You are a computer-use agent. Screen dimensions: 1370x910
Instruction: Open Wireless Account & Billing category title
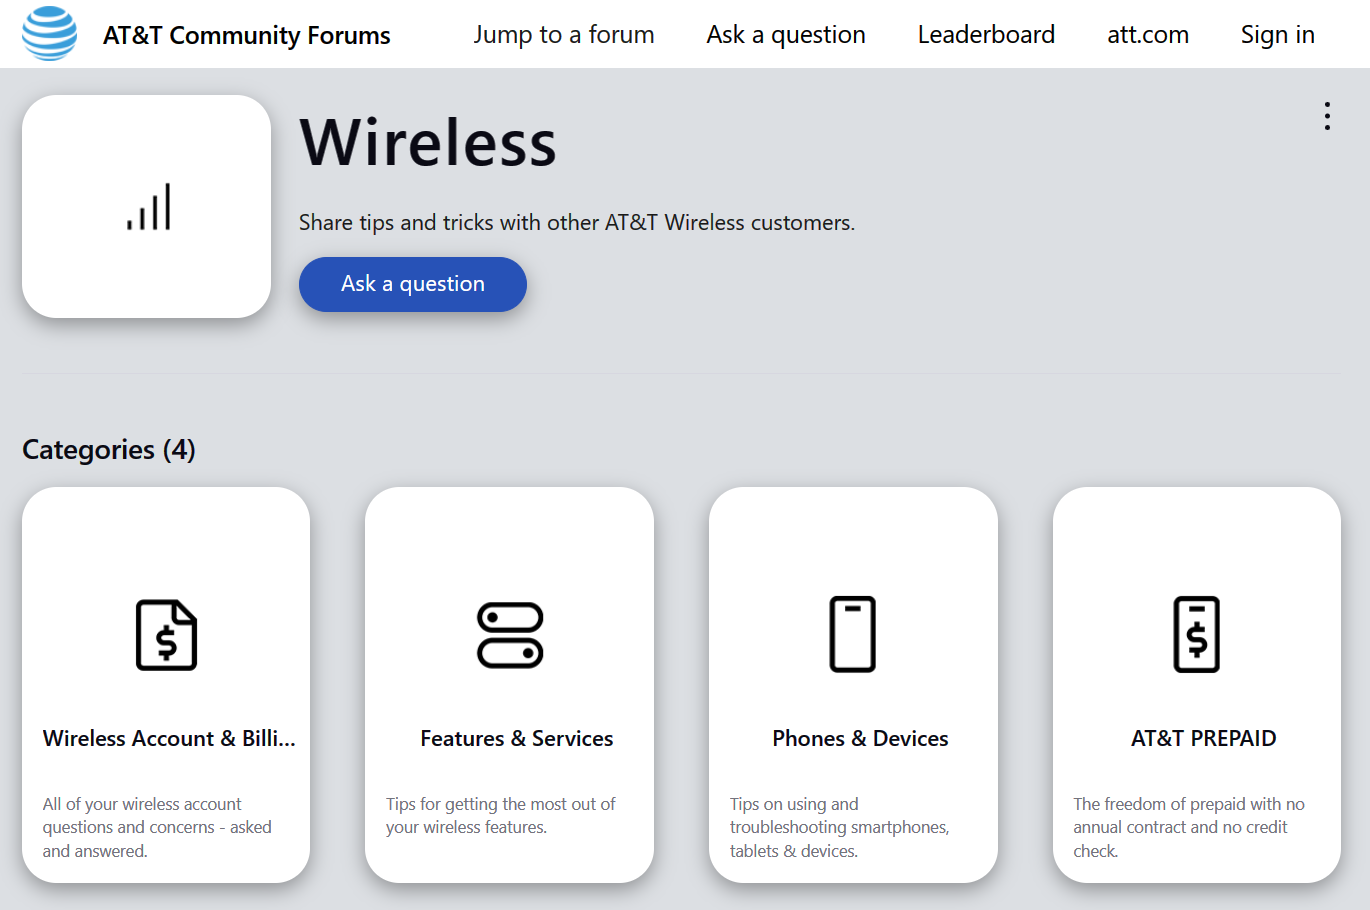point(169,738)
